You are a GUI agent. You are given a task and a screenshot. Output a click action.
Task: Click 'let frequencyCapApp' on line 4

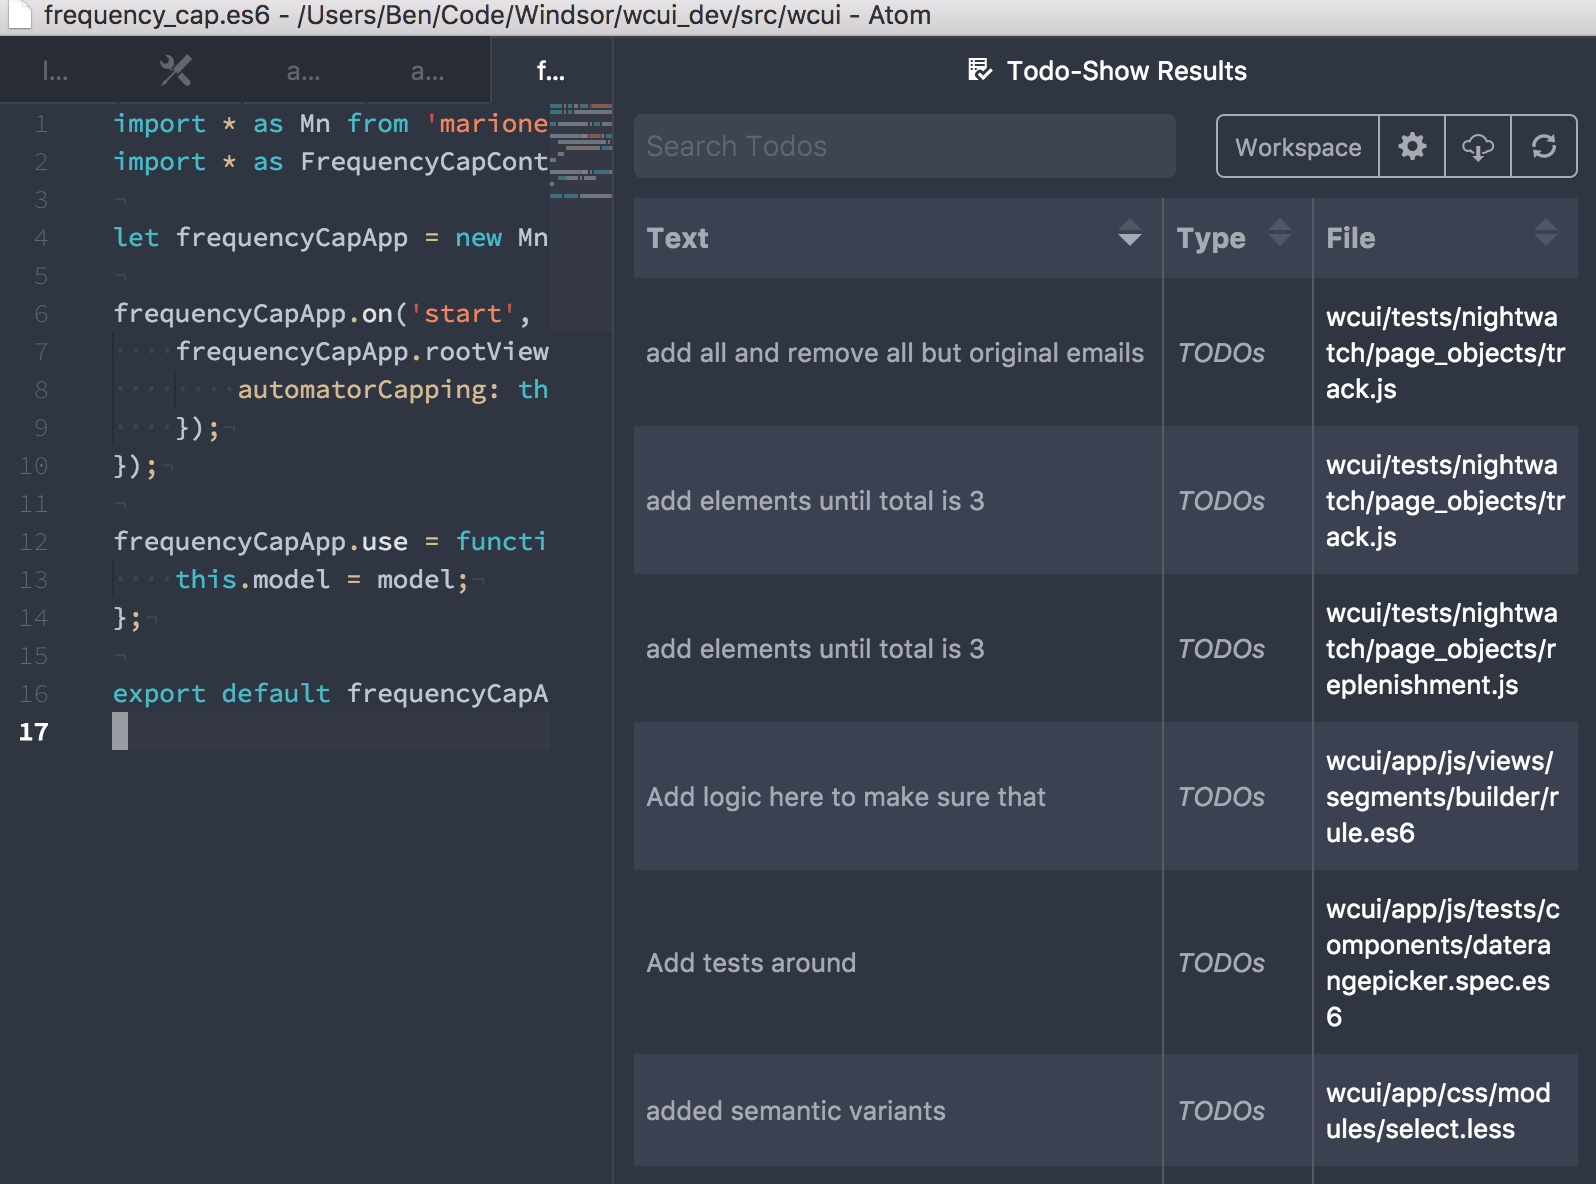(260, 238)
